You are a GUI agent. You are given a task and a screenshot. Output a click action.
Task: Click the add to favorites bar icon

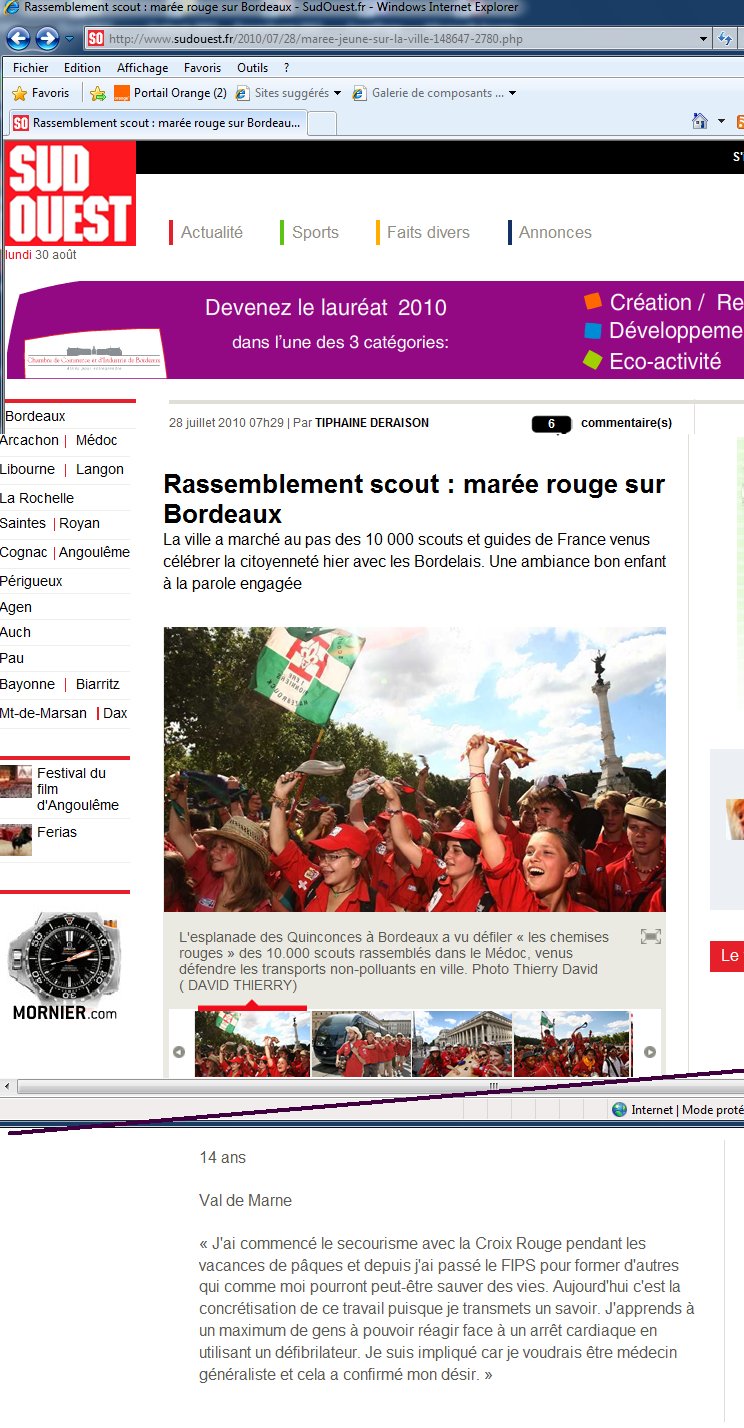tap(97, 93)
